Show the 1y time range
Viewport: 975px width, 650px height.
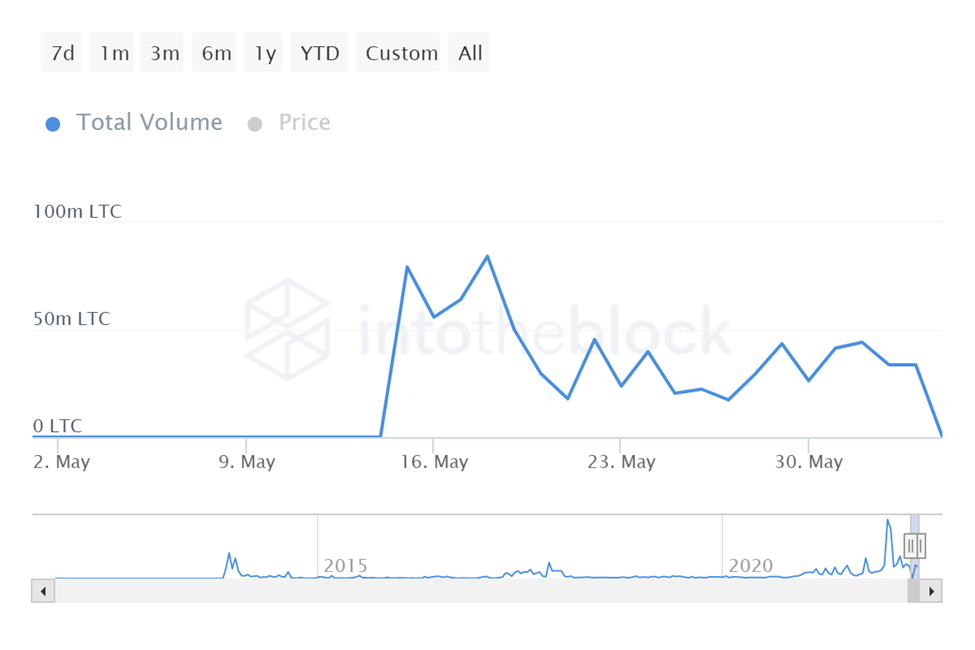tap(265, 53)
